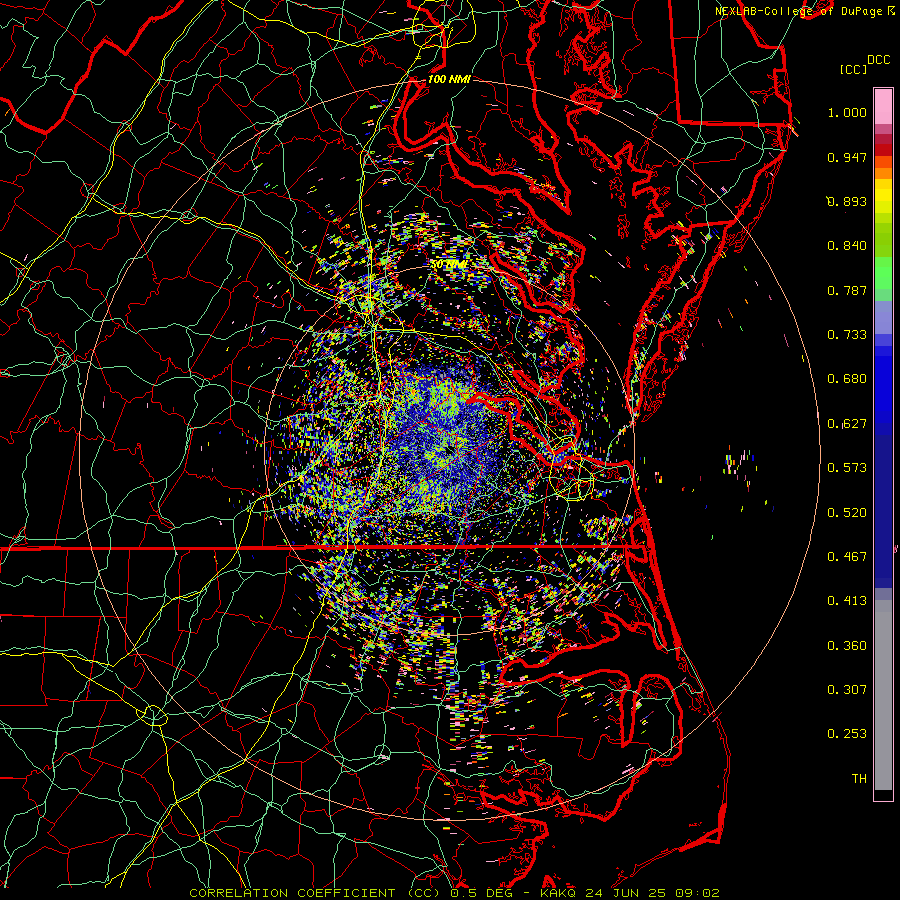Pick the lavender segment of the color bar
The image size is (900, 900).
point(883,317)
